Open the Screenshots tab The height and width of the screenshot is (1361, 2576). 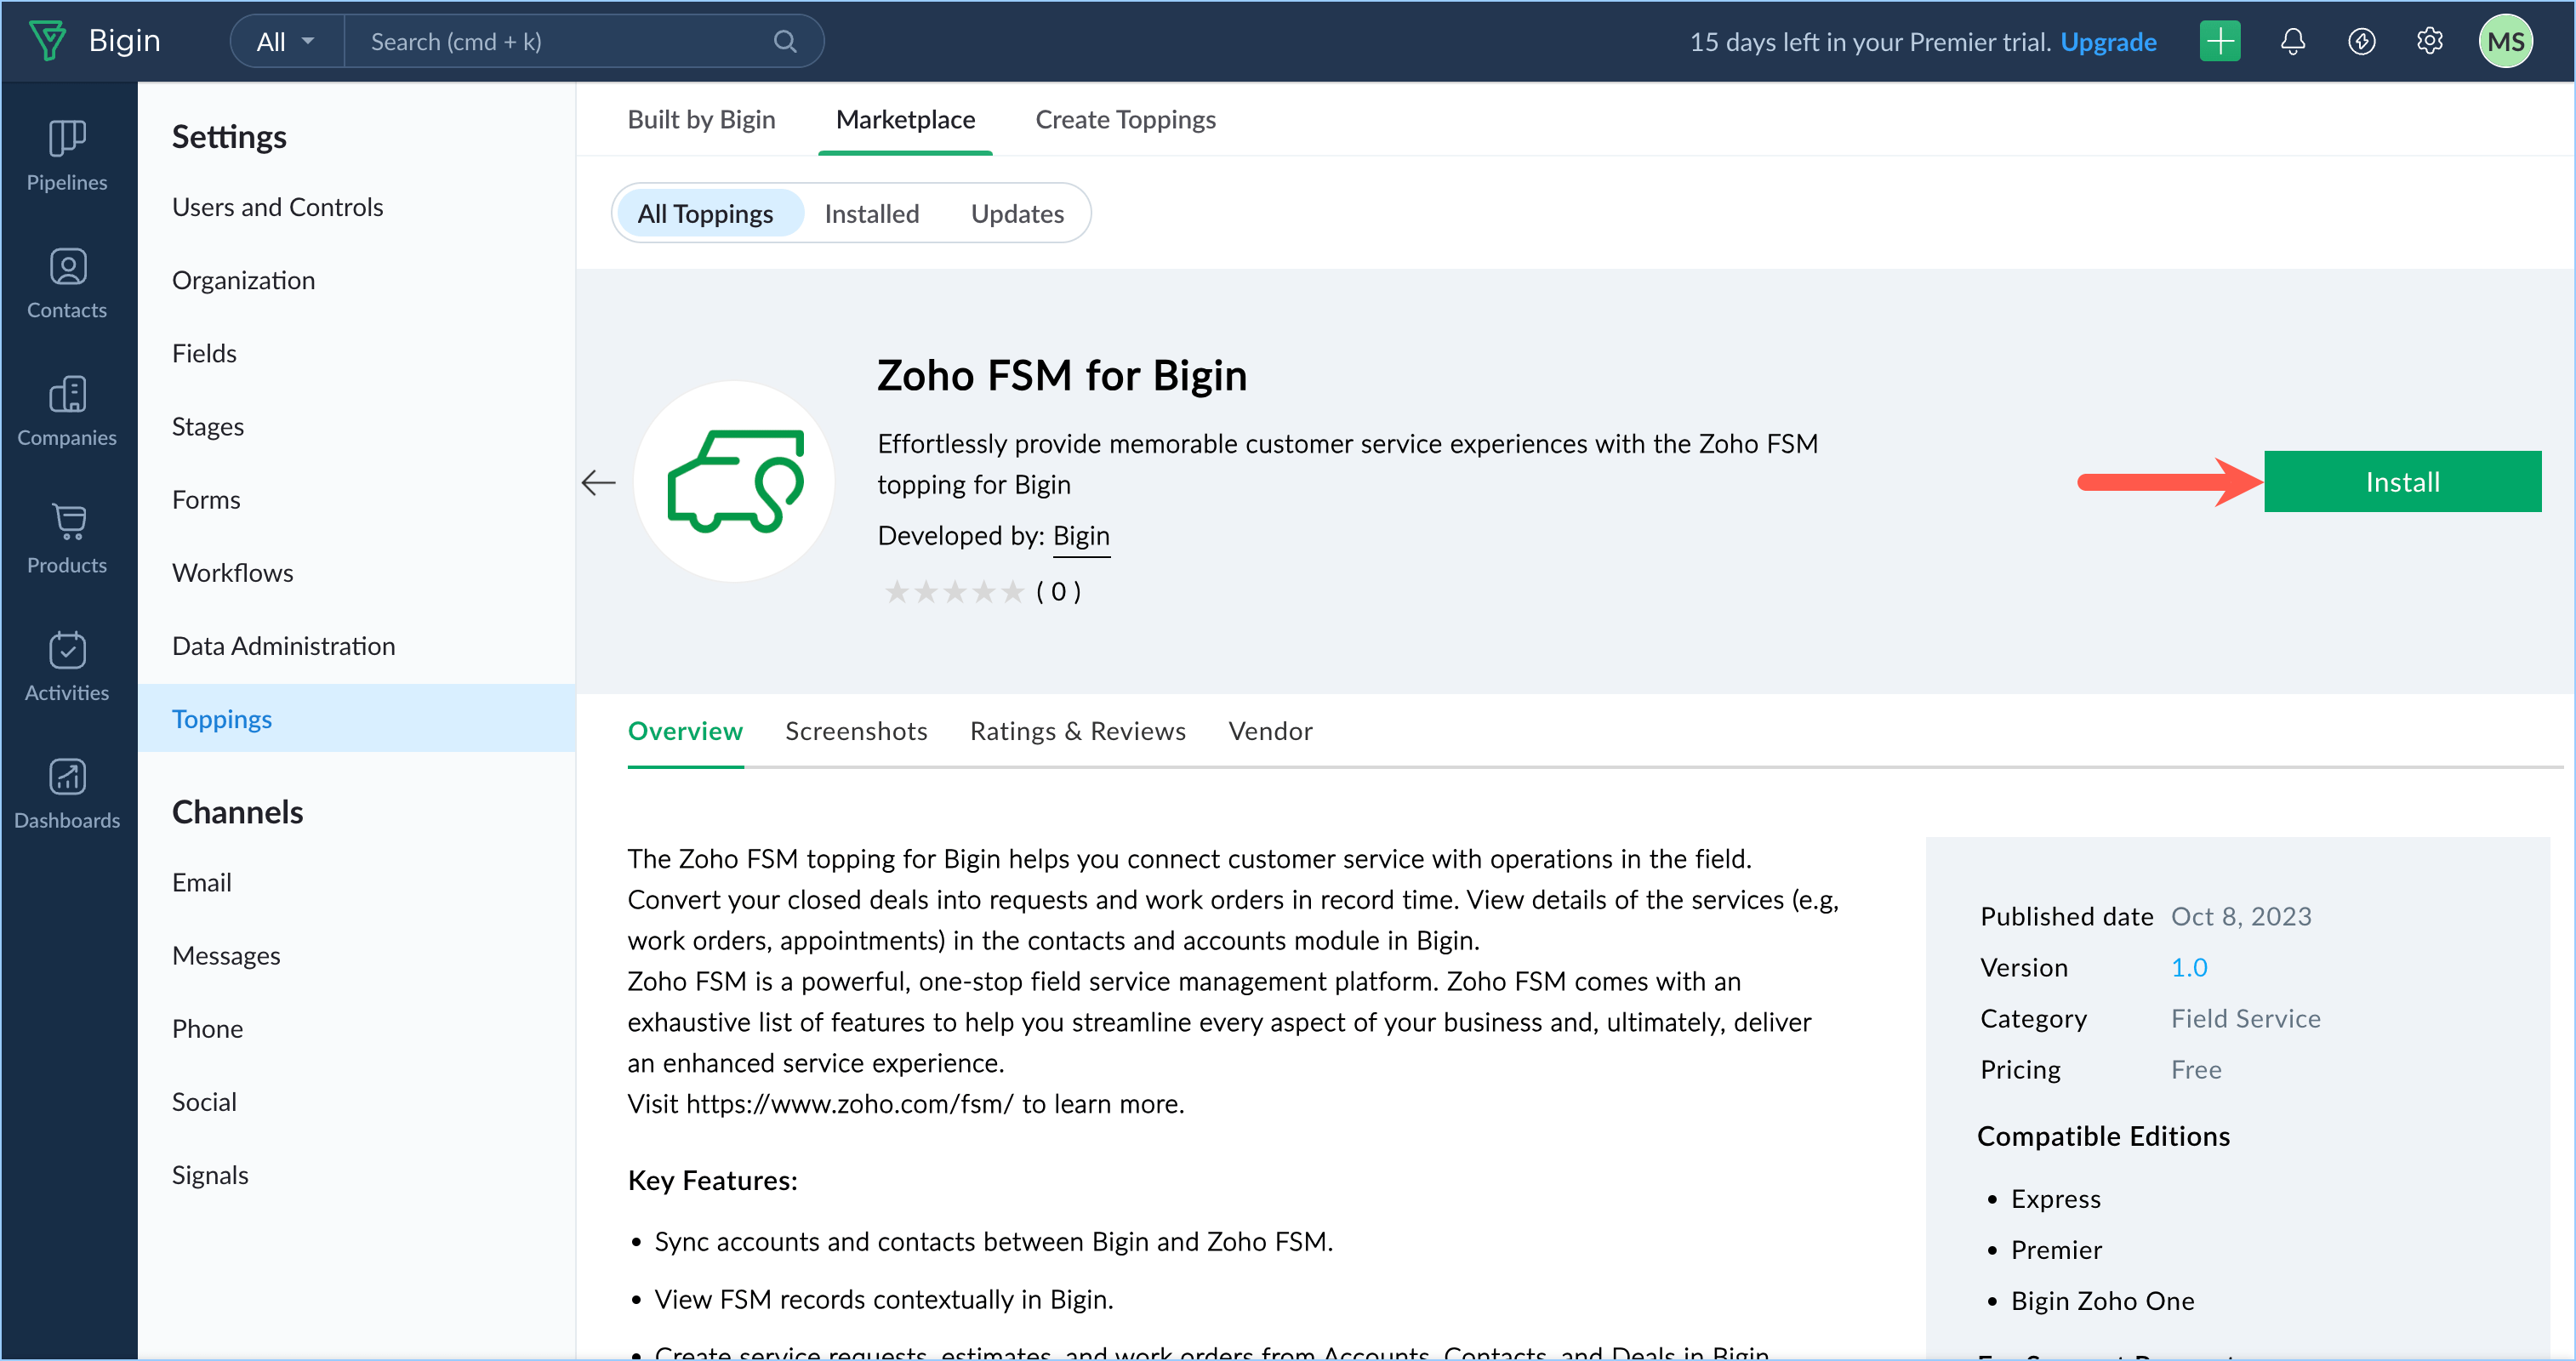coord(856,731)
